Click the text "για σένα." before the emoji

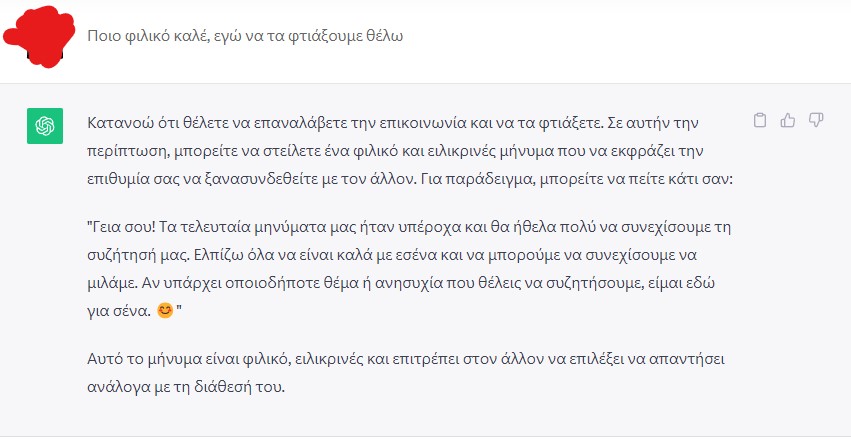[119, 311]
